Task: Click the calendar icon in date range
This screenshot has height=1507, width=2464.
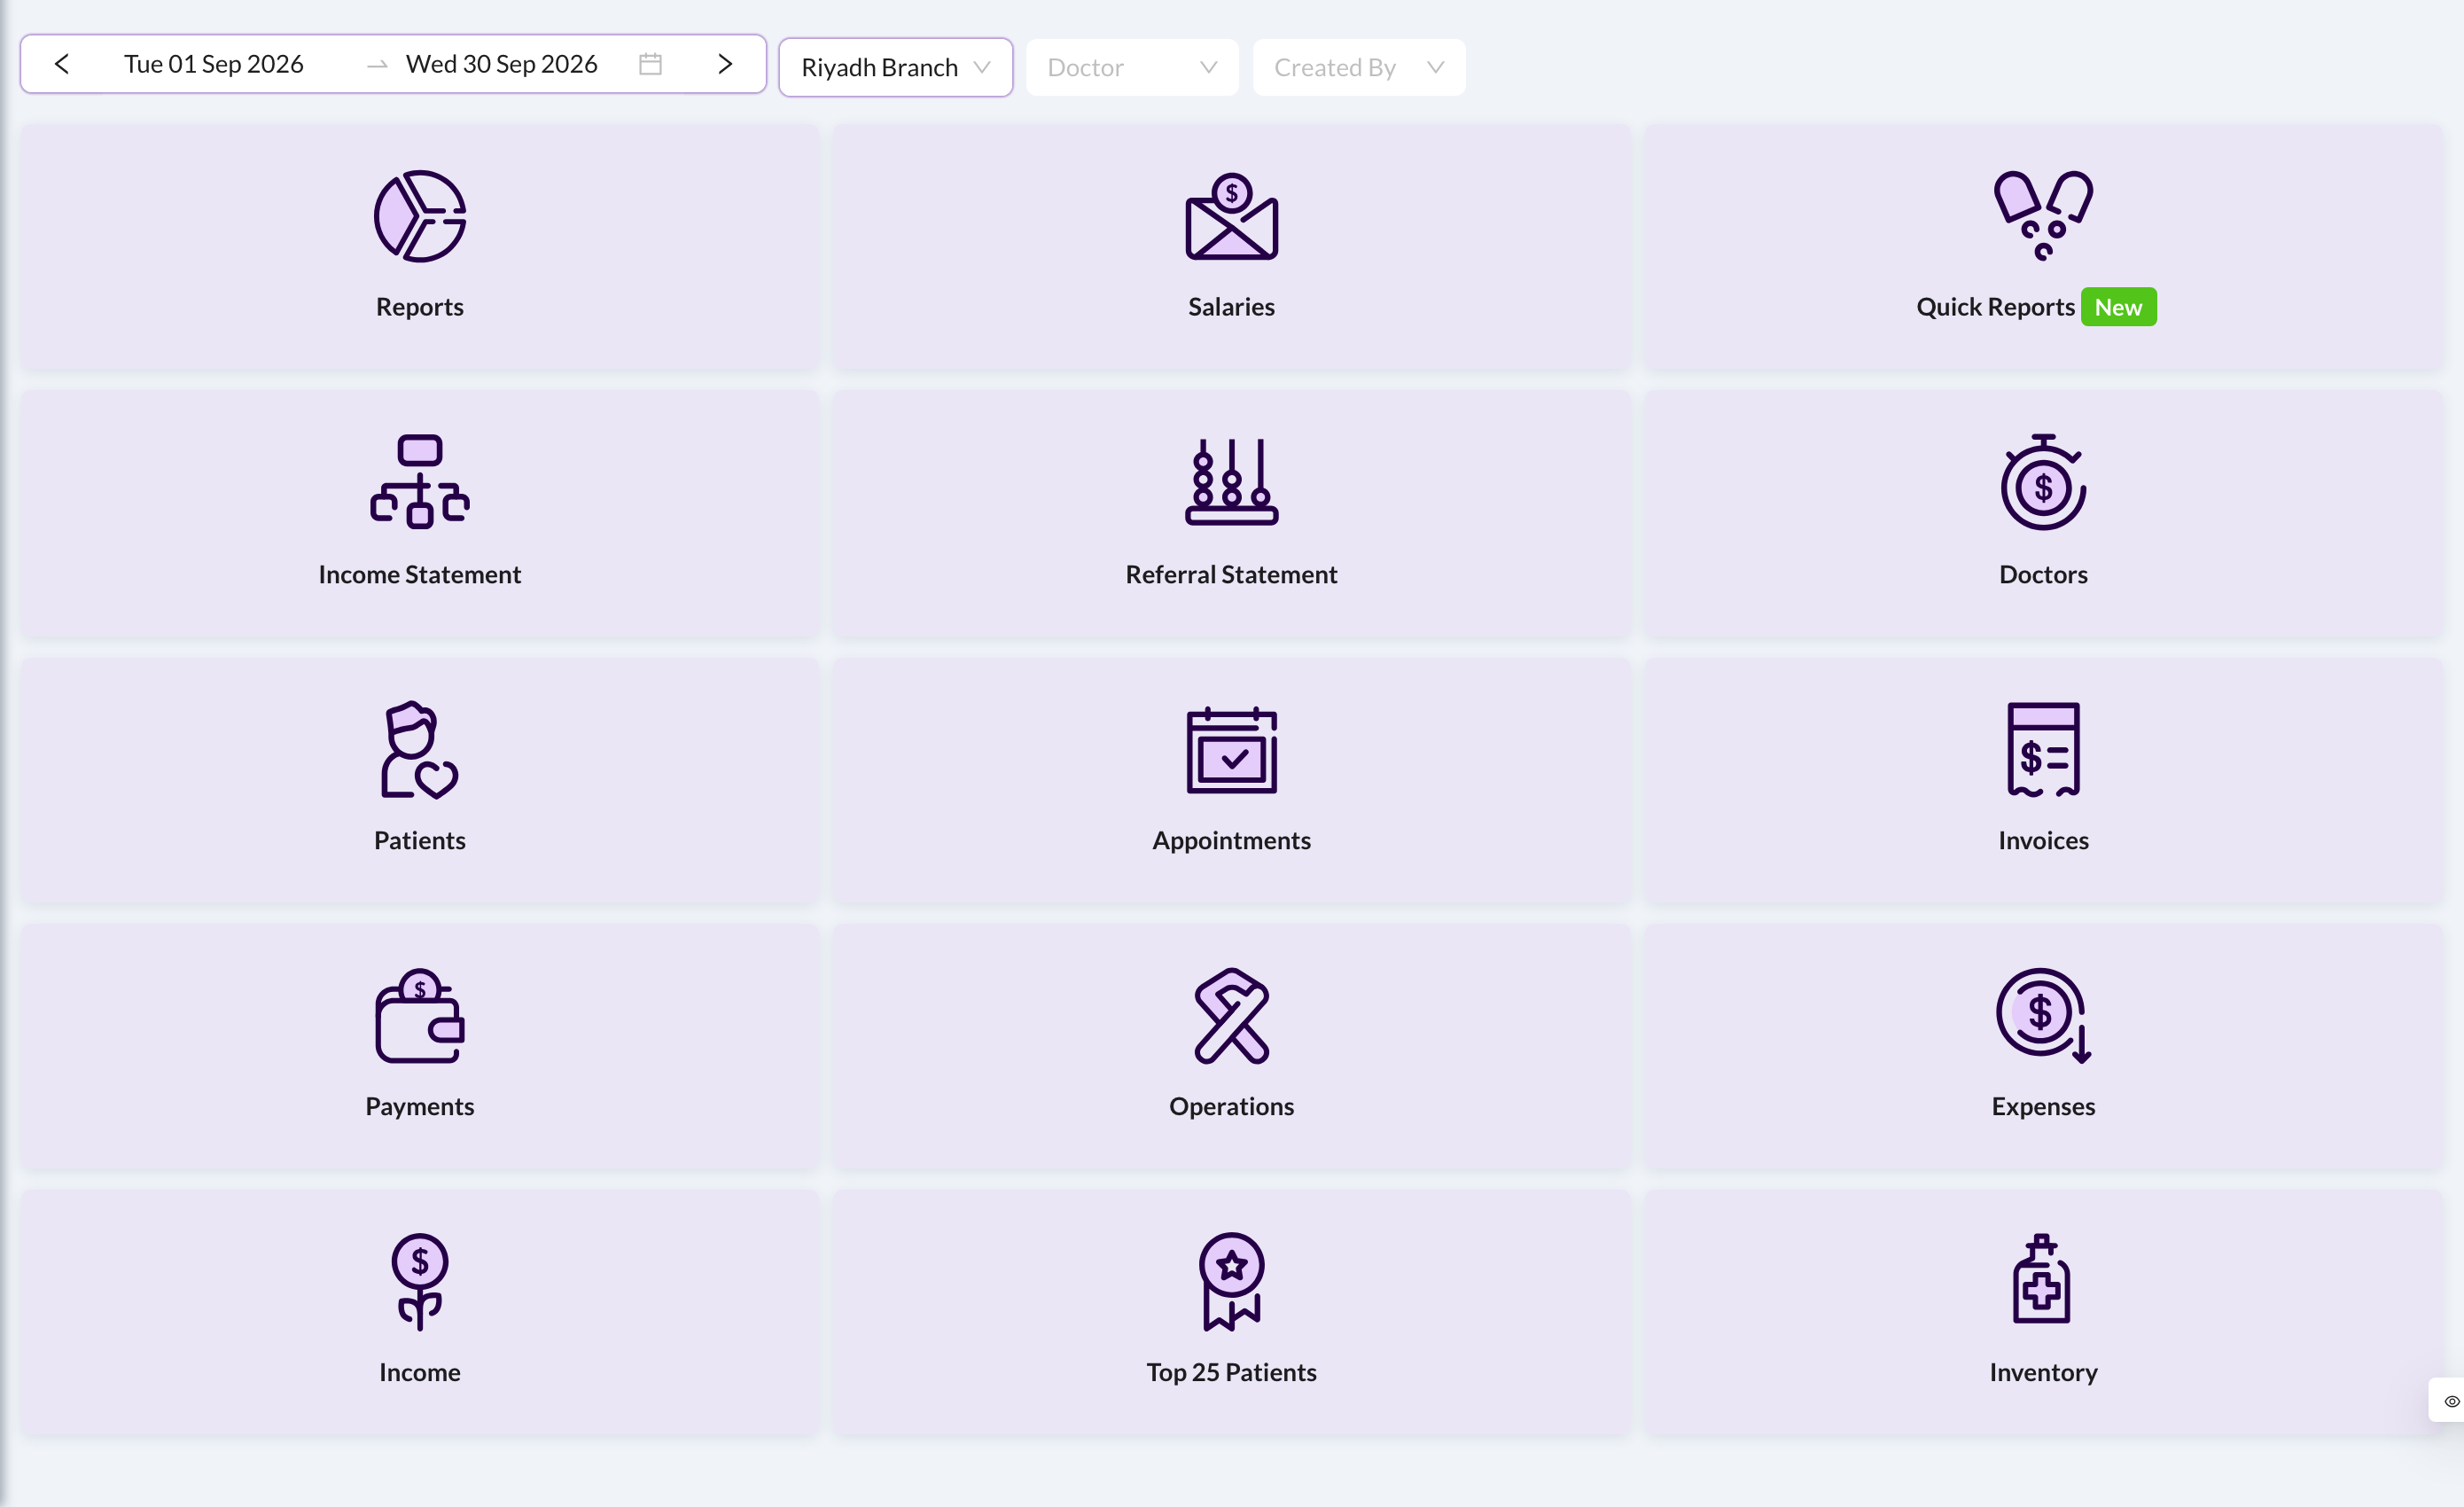Action: click(x=651, y=64)
